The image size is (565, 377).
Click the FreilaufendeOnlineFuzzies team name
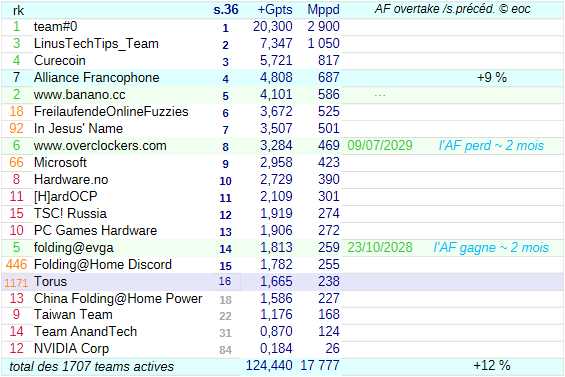pos(111,112)
